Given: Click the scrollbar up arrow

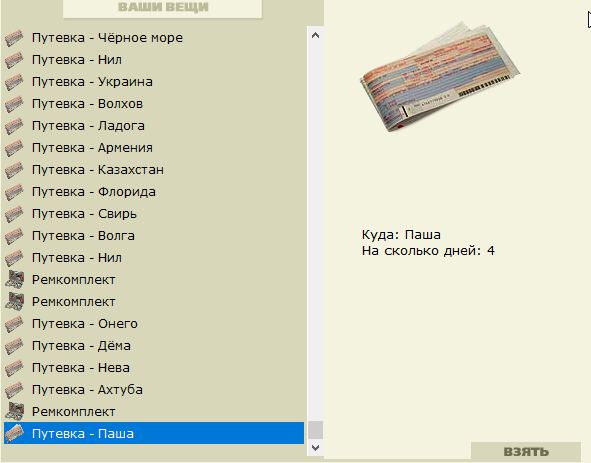Looking at the screenshot, I should [315, 35].
